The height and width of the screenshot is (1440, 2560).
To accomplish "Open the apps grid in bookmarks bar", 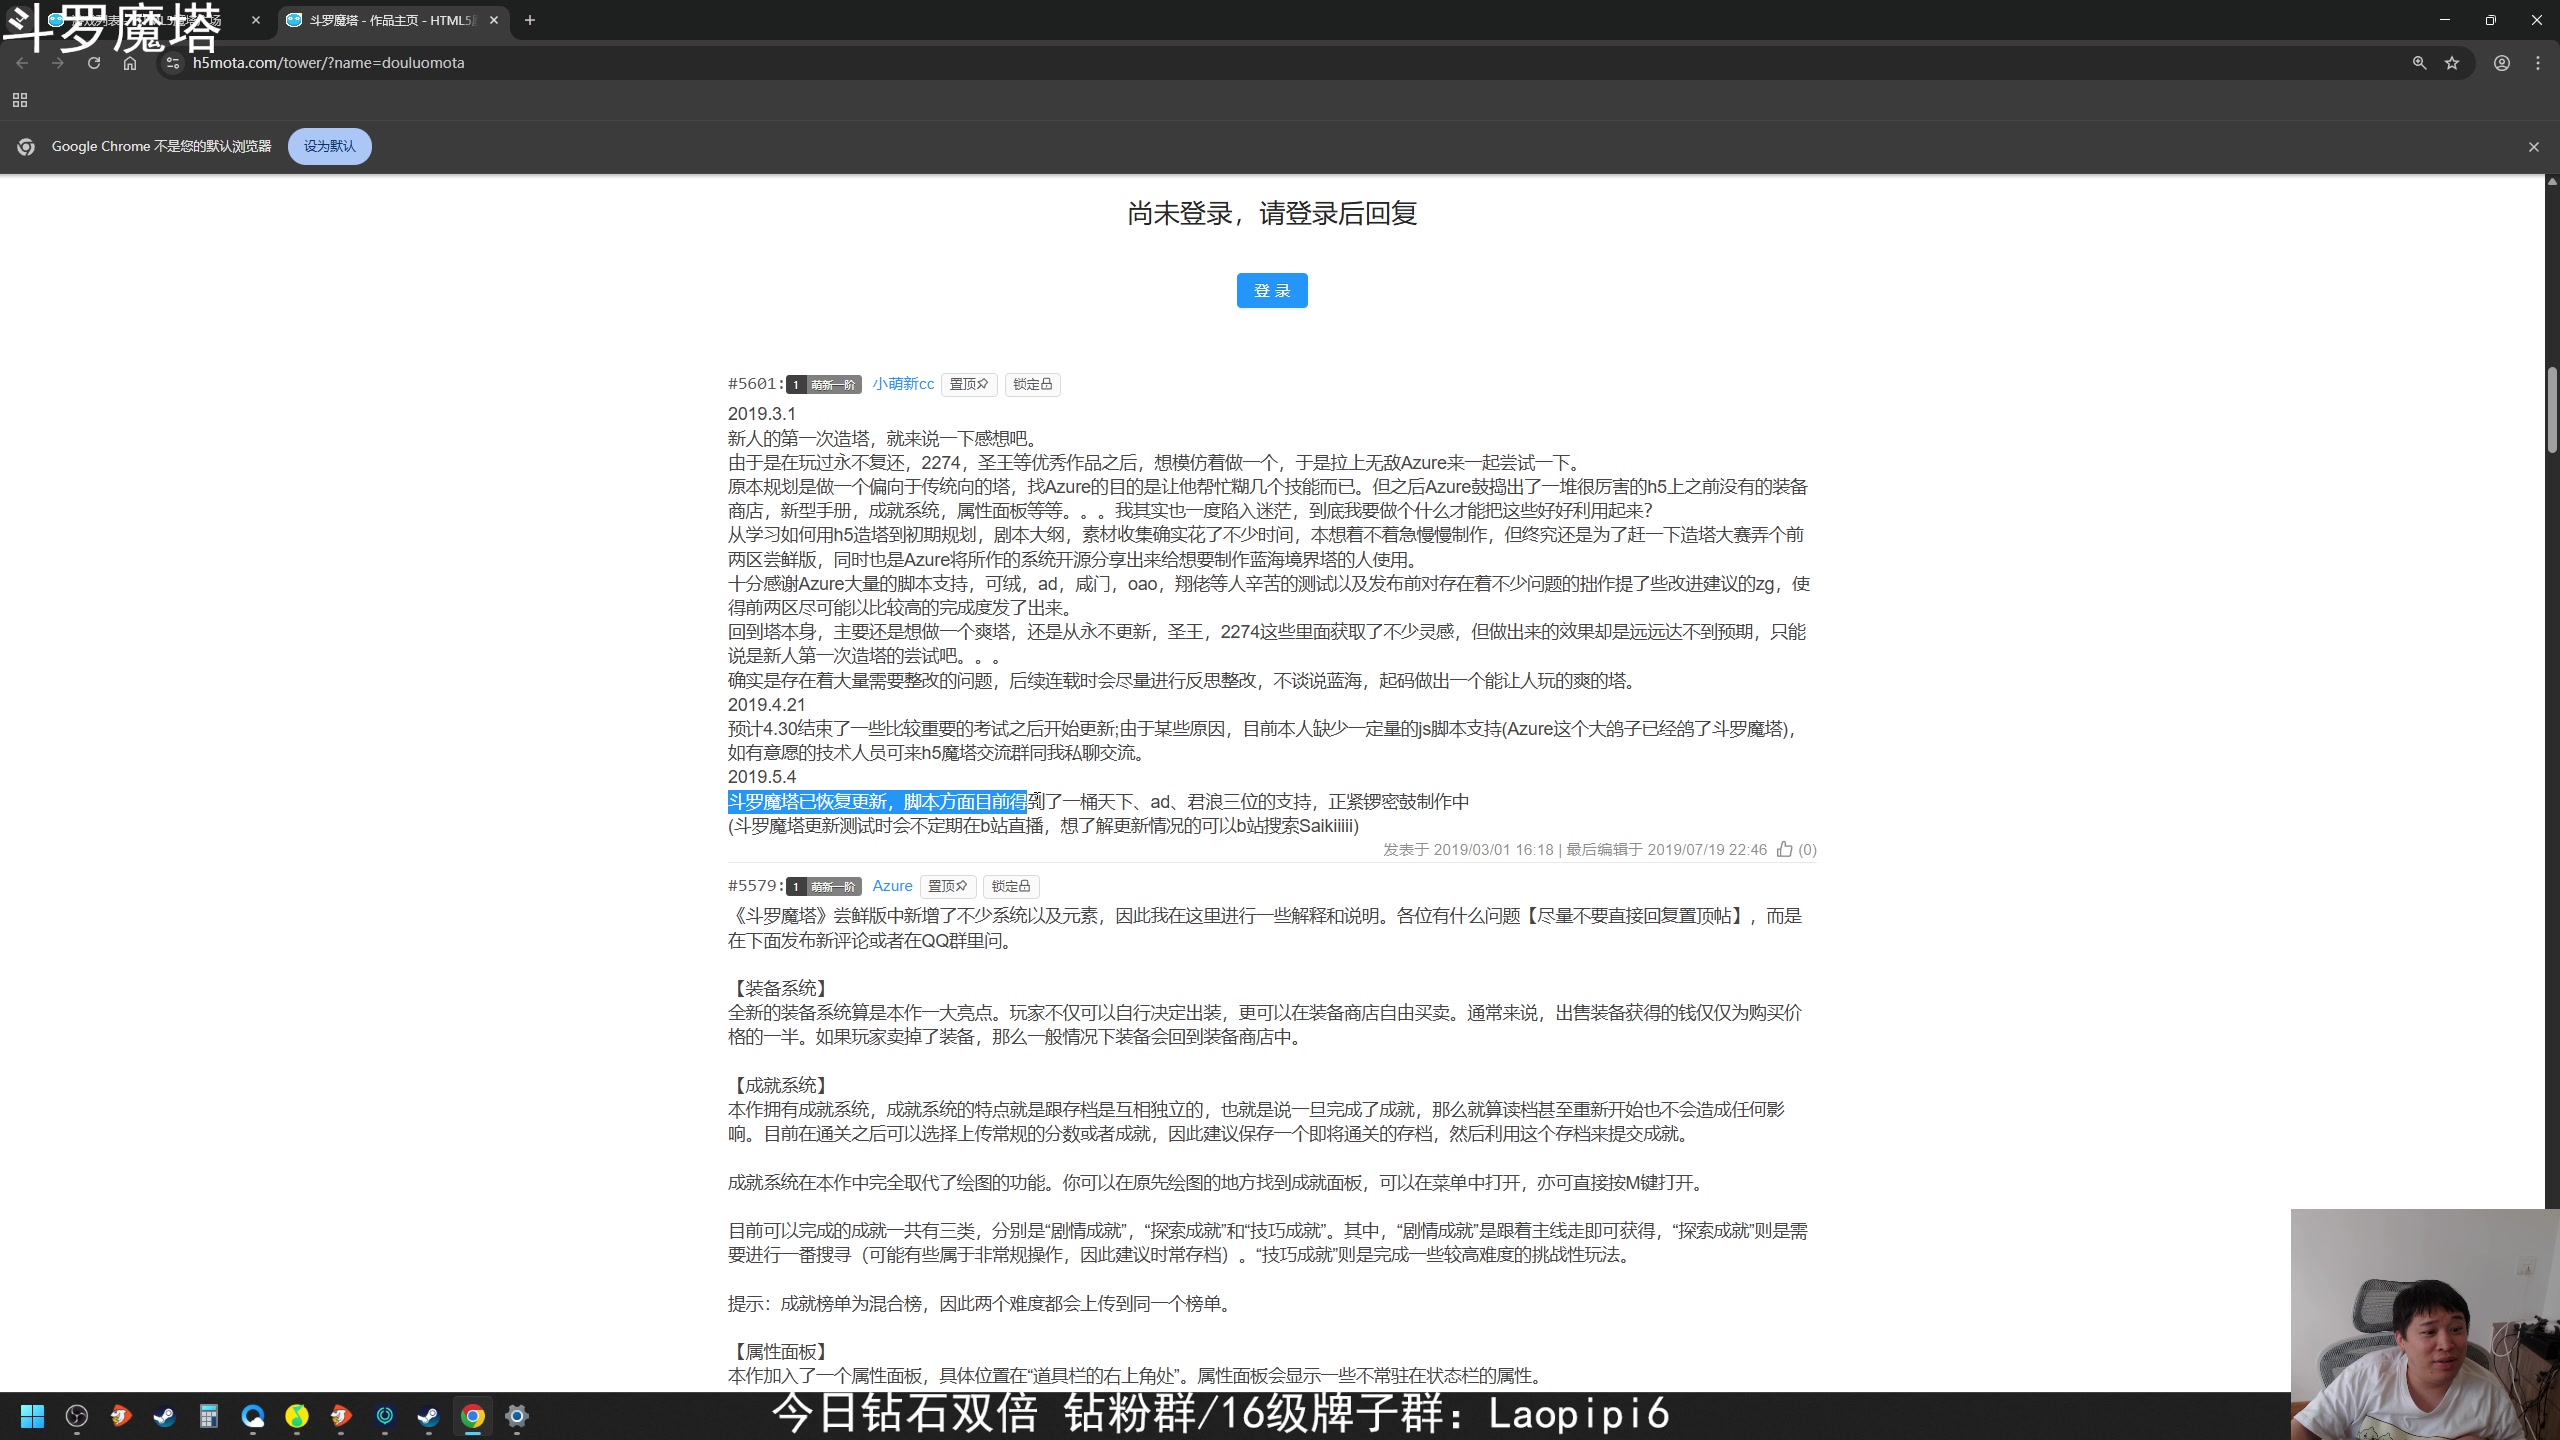I will click(x=20, y=100).
